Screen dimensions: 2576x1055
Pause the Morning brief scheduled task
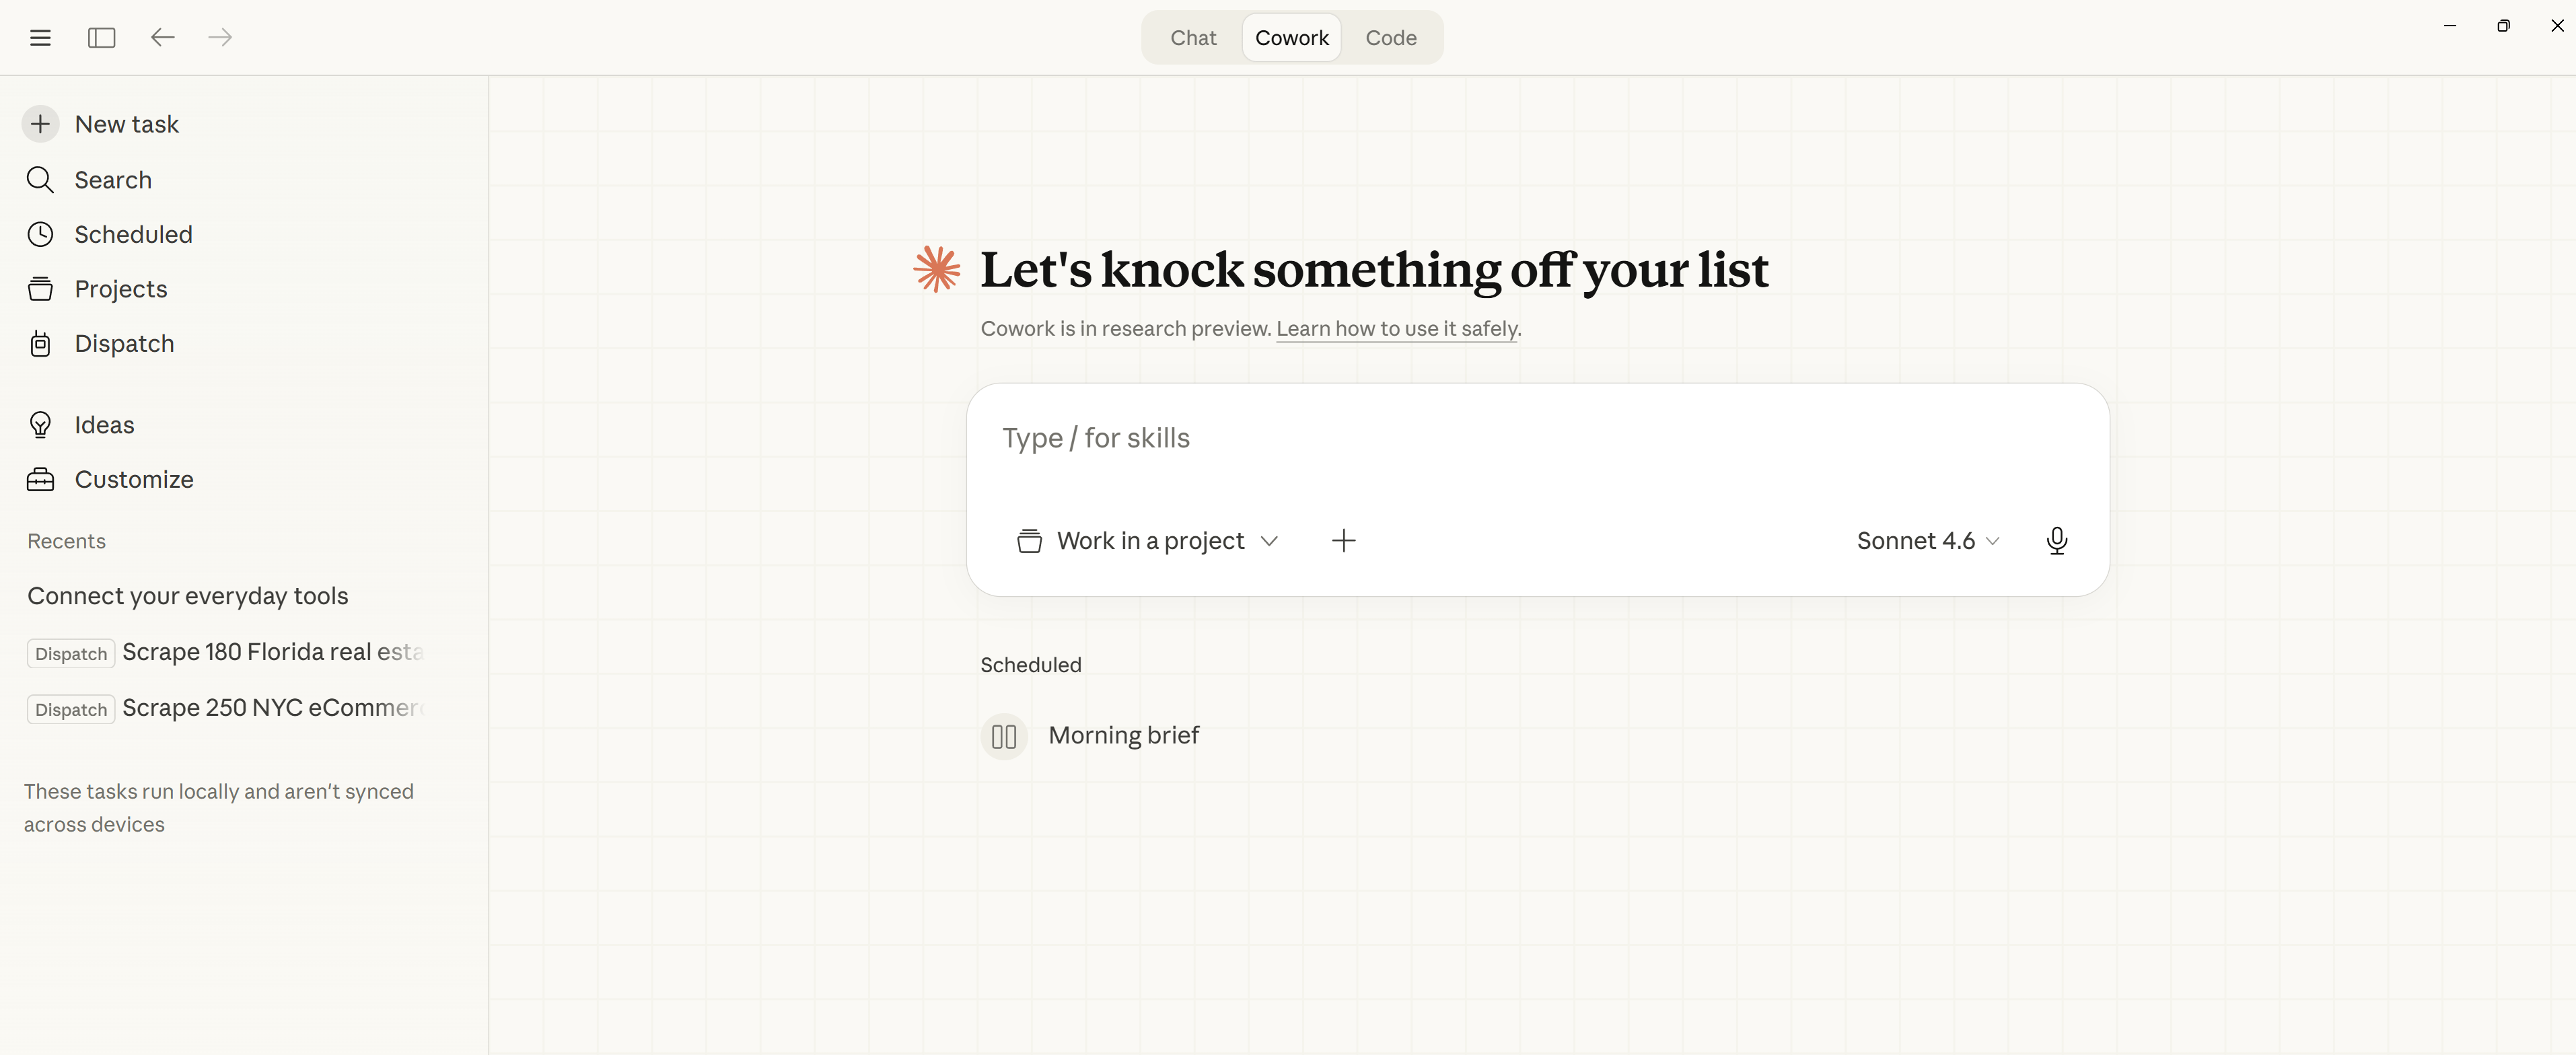pos(1003,737)
